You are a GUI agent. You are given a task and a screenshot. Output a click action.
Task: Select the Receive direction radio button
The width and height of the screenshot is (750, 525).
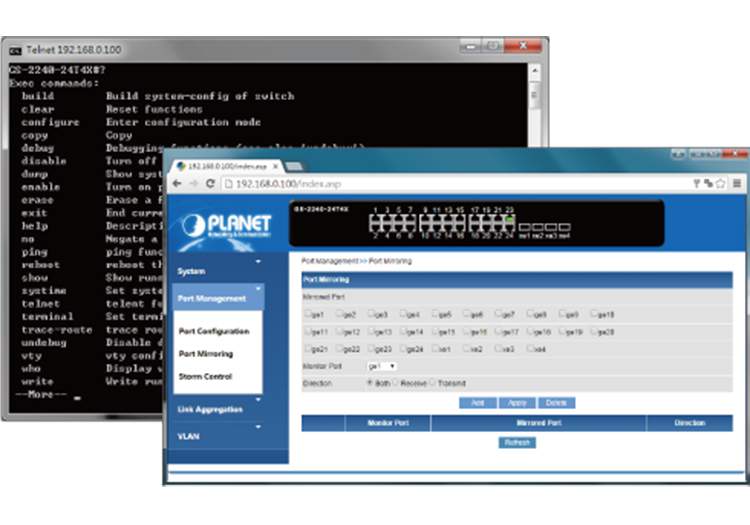pos(396,383)
